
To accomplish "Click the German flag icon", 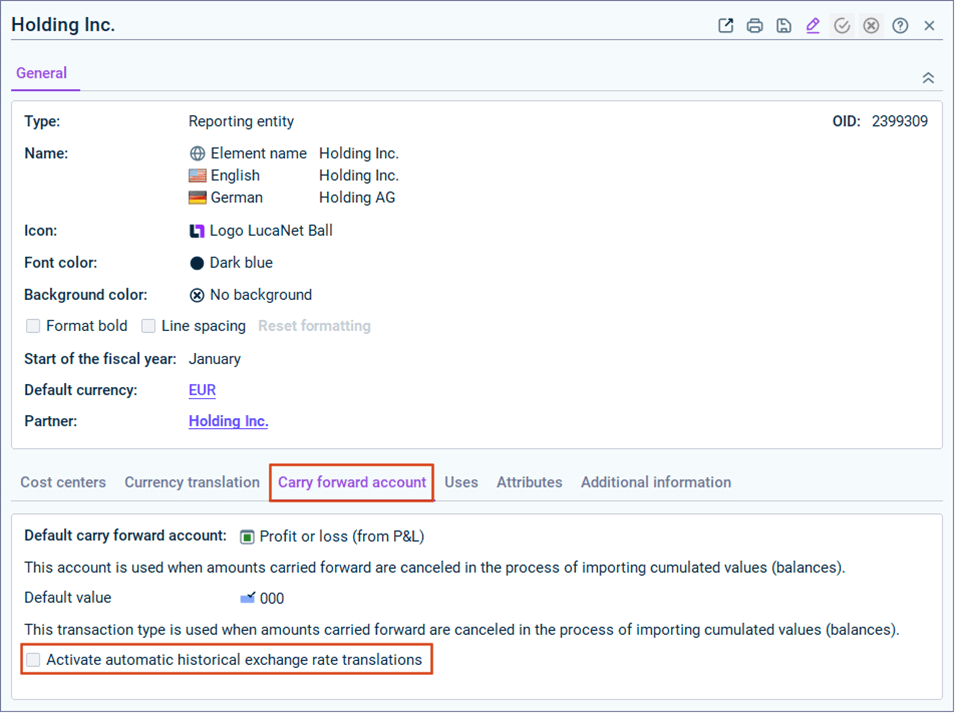I will pos(197,197).
